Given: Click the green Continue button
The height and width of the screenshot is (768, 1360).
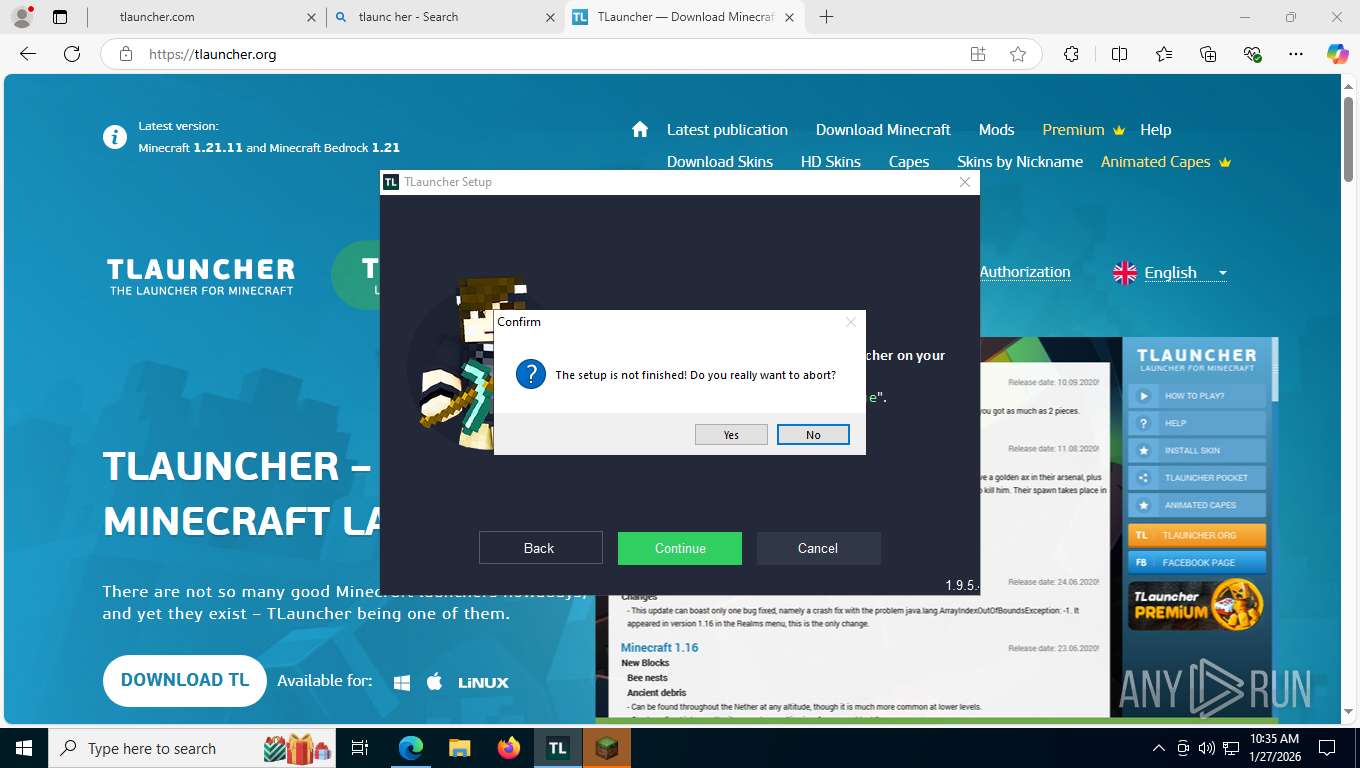Looking at the screenshot, I should (x=680, y=548).
